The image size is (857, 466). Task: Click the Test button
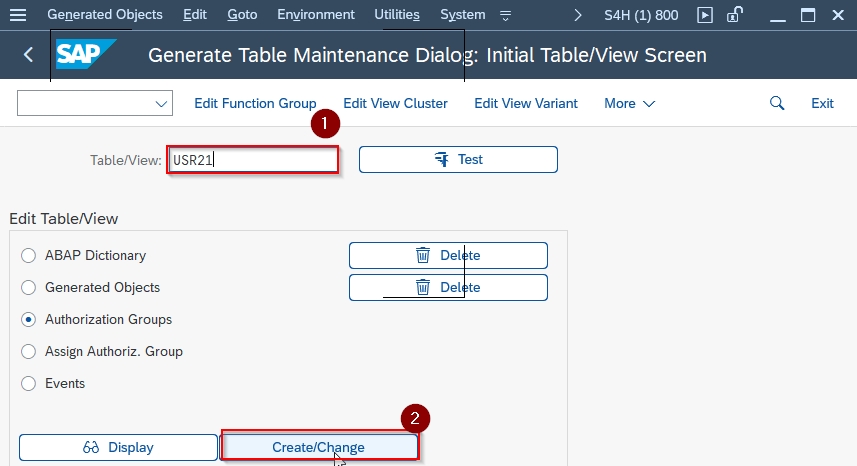[x=458, y=160]
